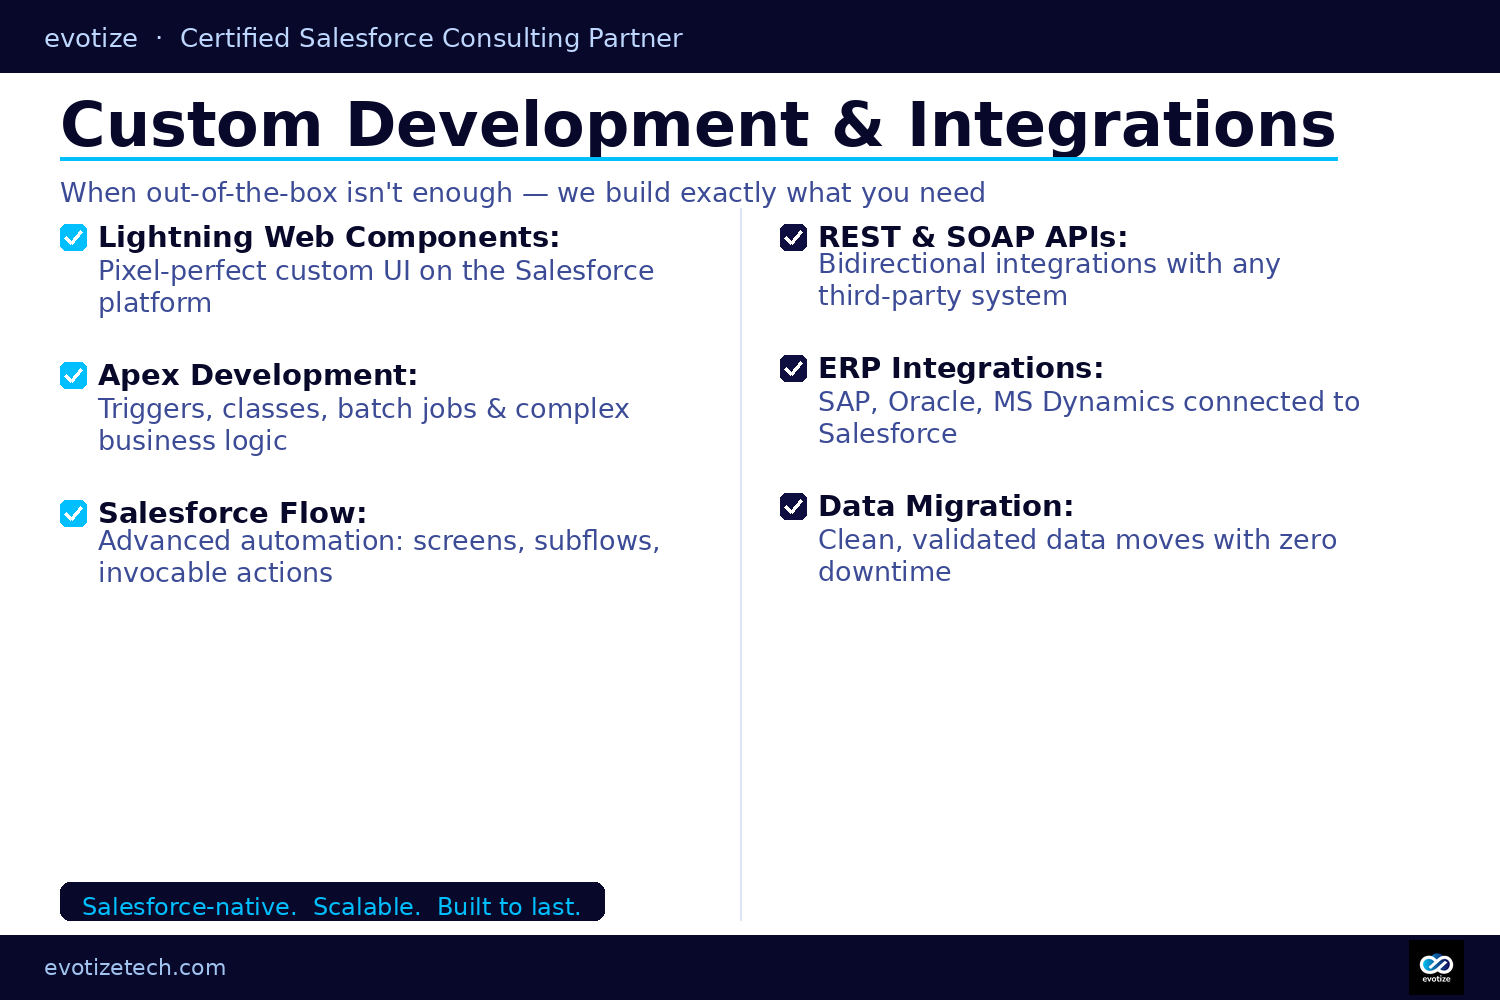1500x1000 pixels.
Task: Click the evotize logo icon in footer
Action: click(x=1436, y=967)
